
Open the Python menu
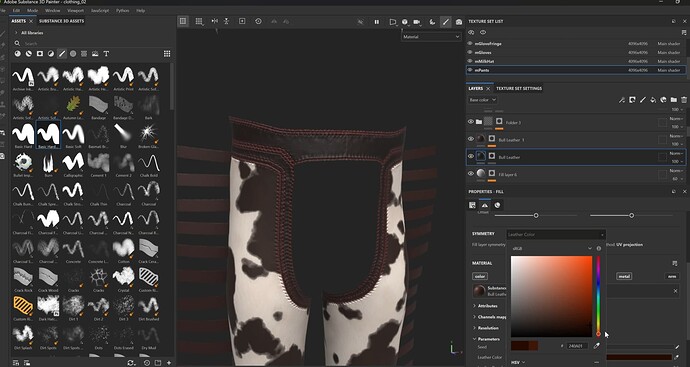(x=122, y=10)
